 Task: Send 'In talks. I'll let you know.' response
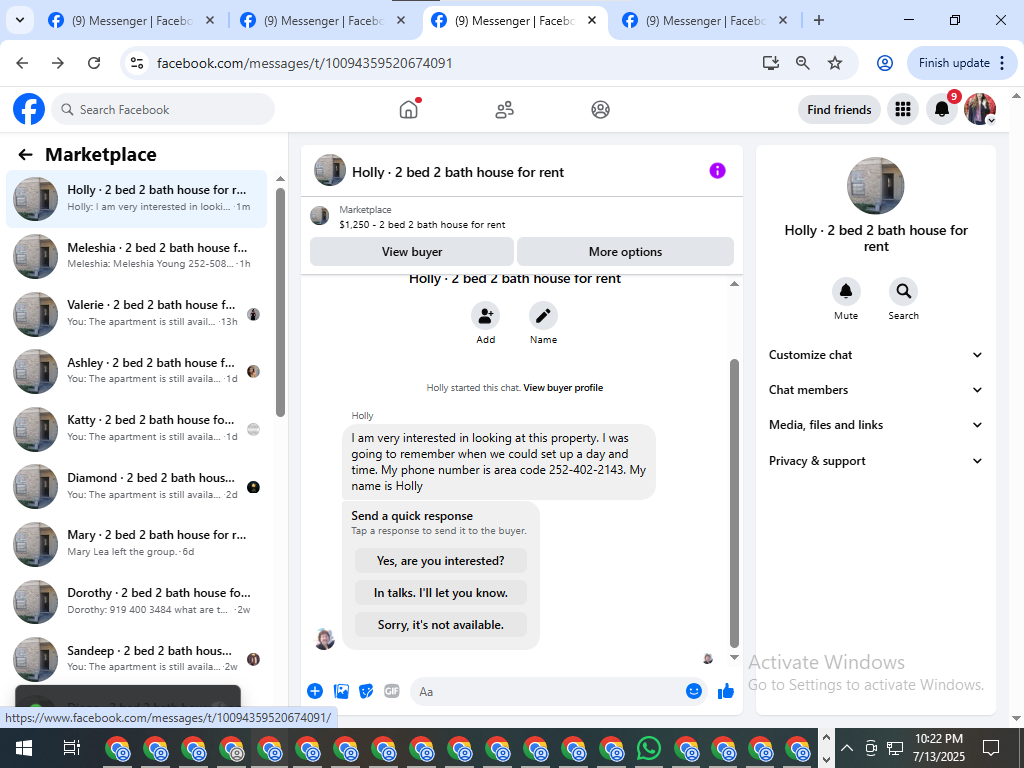(x=441, y=593)
